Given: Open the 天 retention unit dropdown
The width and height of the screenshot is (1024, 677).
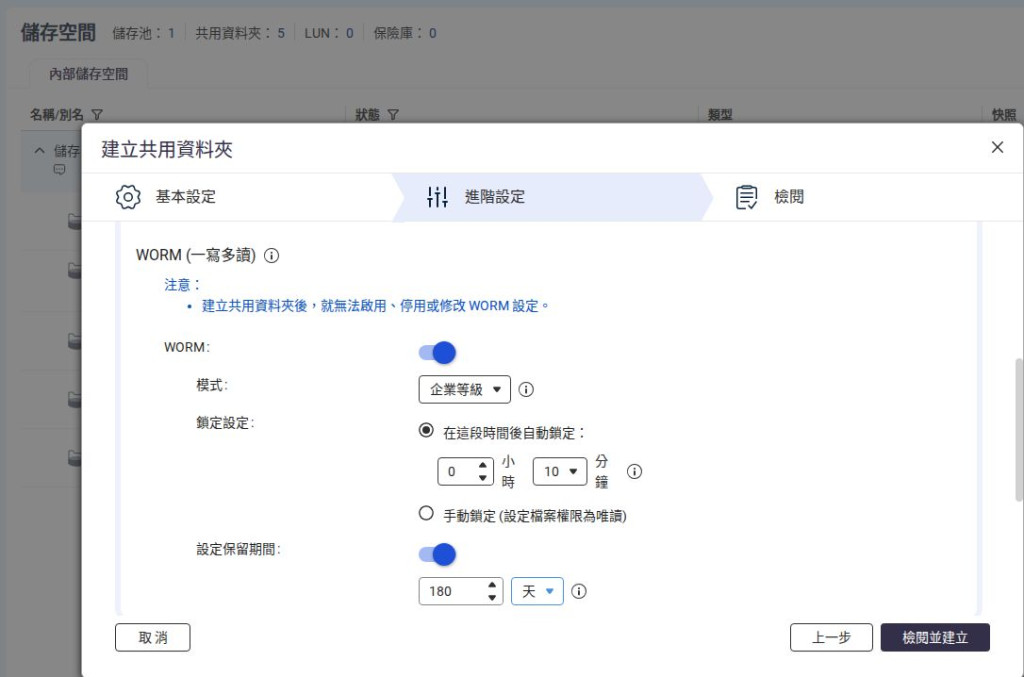Looking at the screenshot, I should [x=537, y=591].
